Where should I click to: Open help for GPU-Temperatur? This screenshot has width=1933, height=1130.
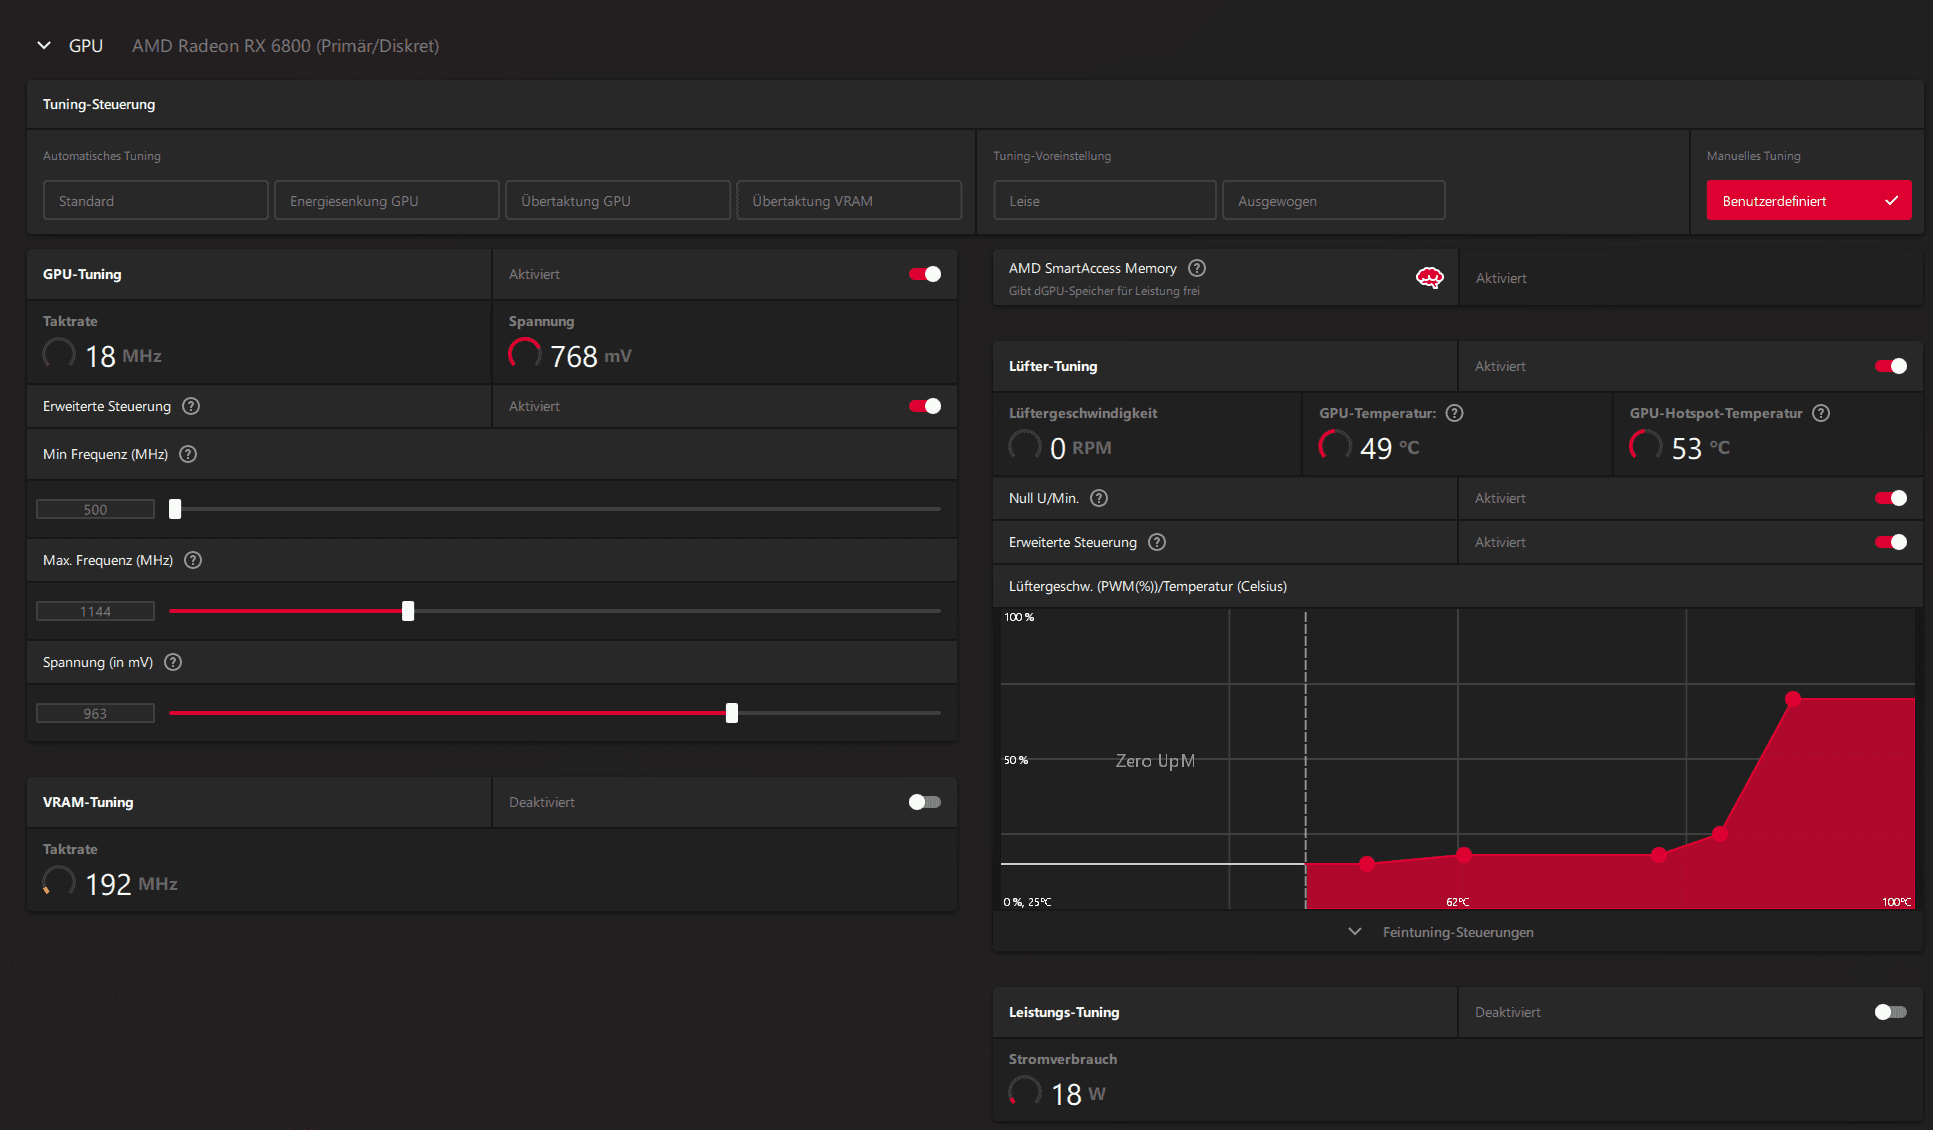tap(1455, 413)
